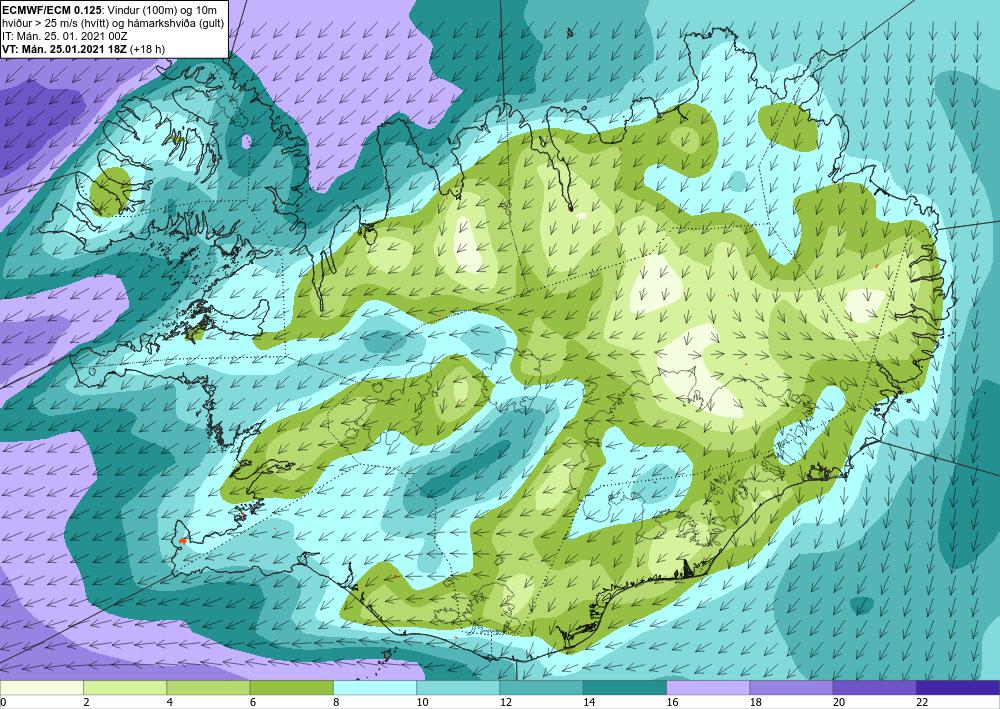
Task: Click the lavender 16–18 m/s legend swatch
Action: [x=708, y=687]
